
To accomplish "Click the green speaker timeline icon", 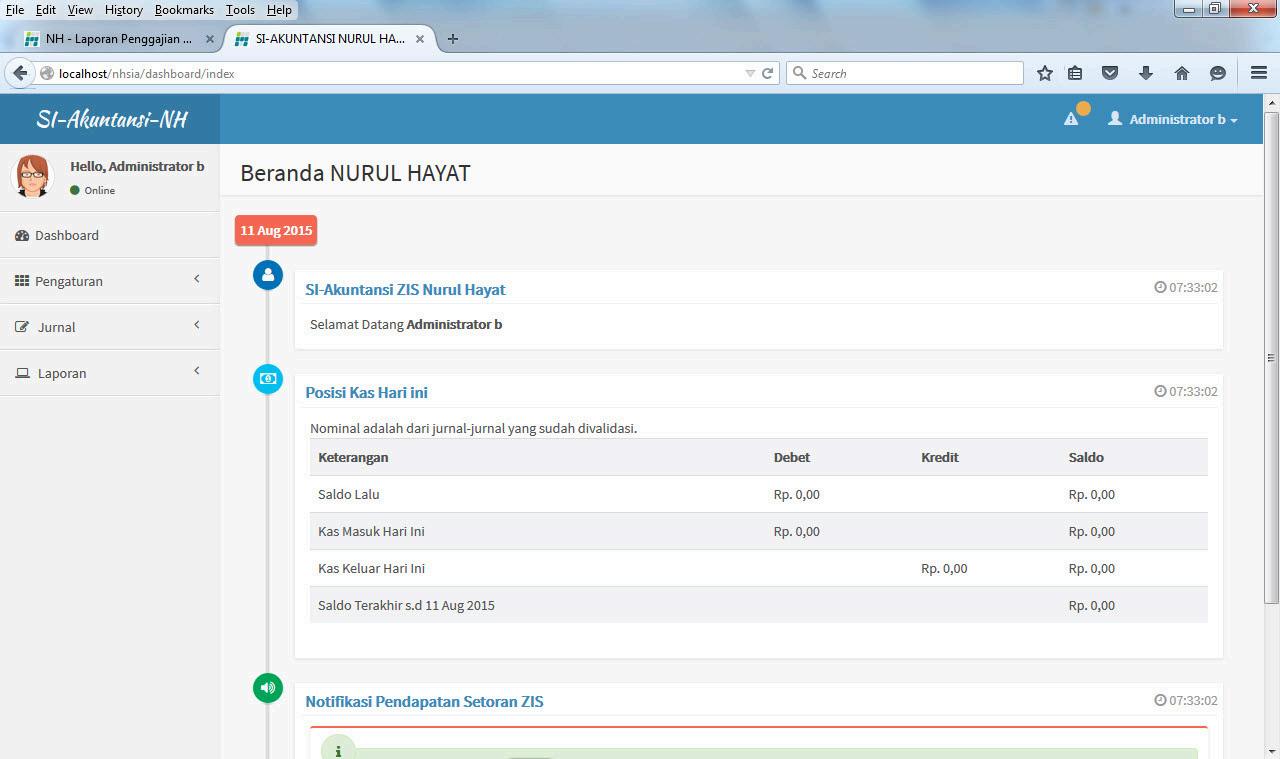I will click(x=268, y=688).
